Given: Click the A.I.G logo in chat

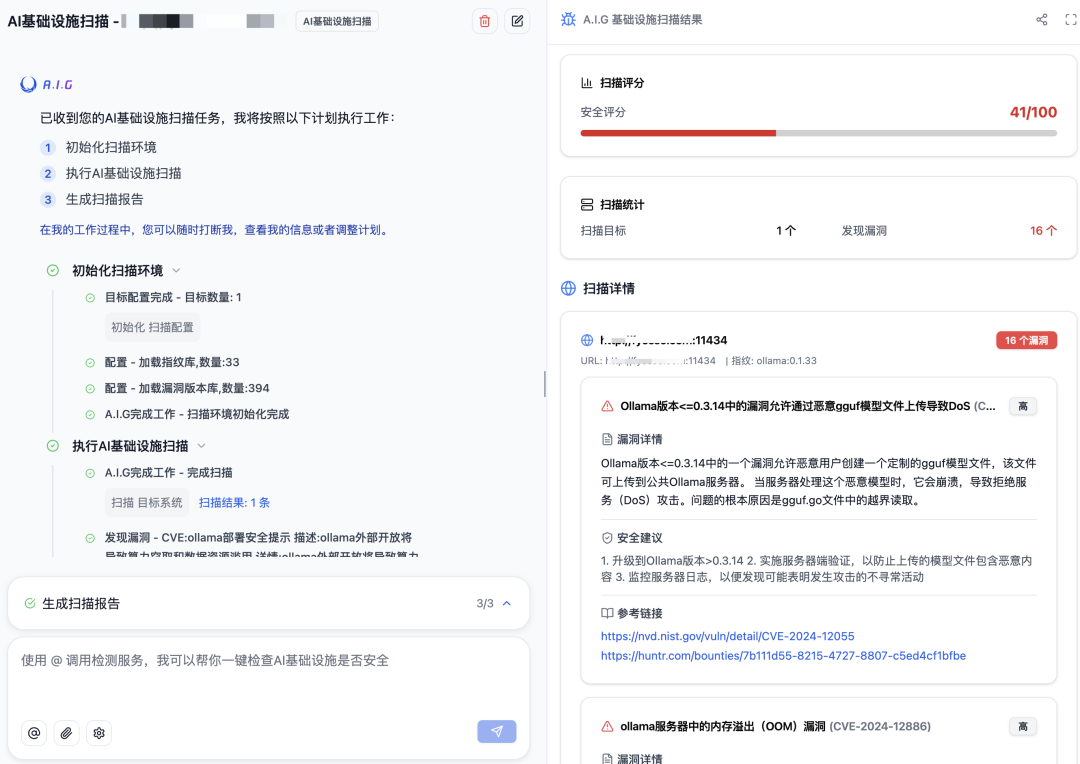Looking at the screenshot, I should pos(47,84).
